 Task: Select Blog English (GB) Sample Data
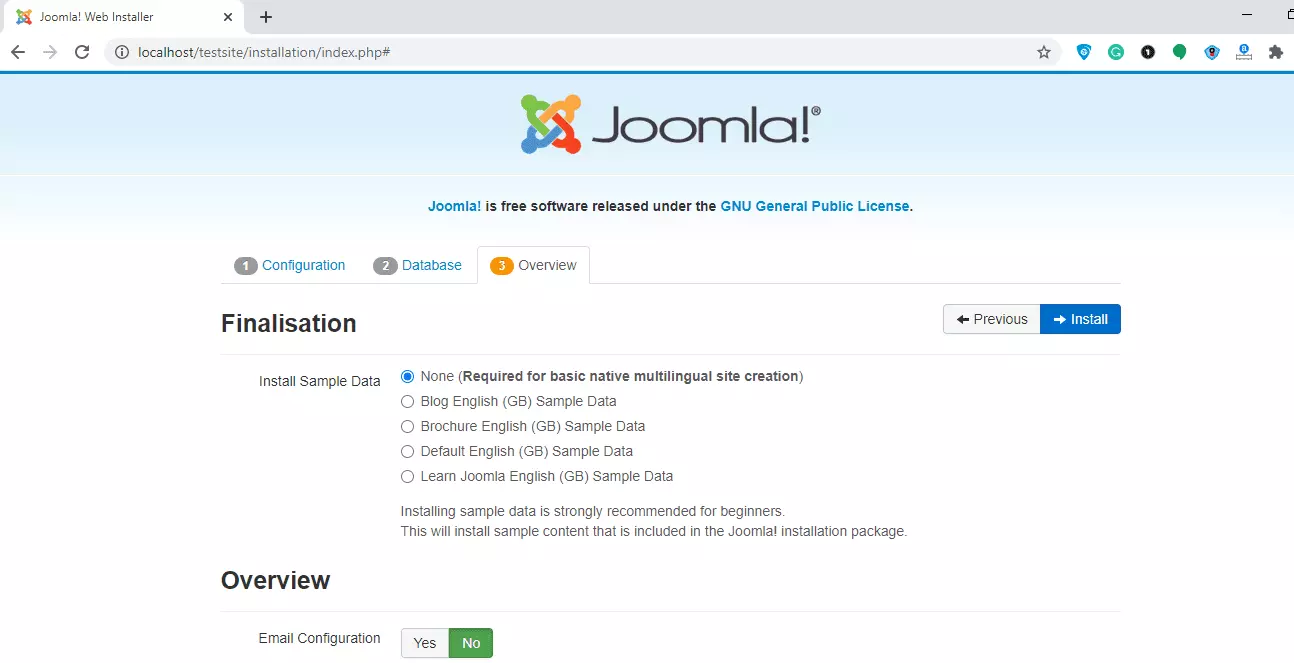point(407,402)
